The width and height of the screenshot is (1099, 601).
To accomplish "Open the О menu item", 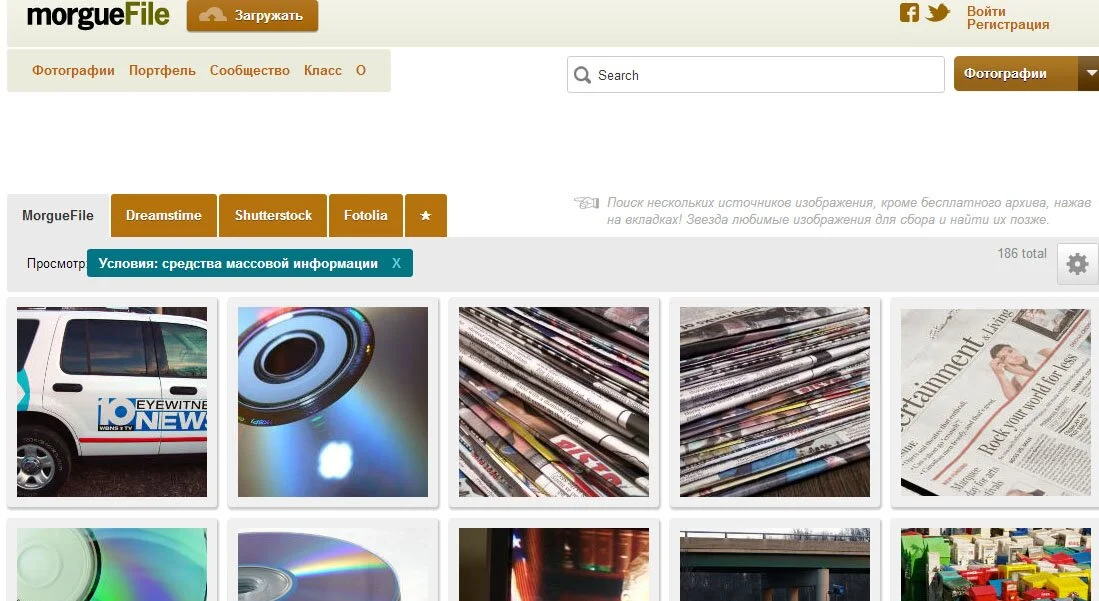I will tap(360, 70).
